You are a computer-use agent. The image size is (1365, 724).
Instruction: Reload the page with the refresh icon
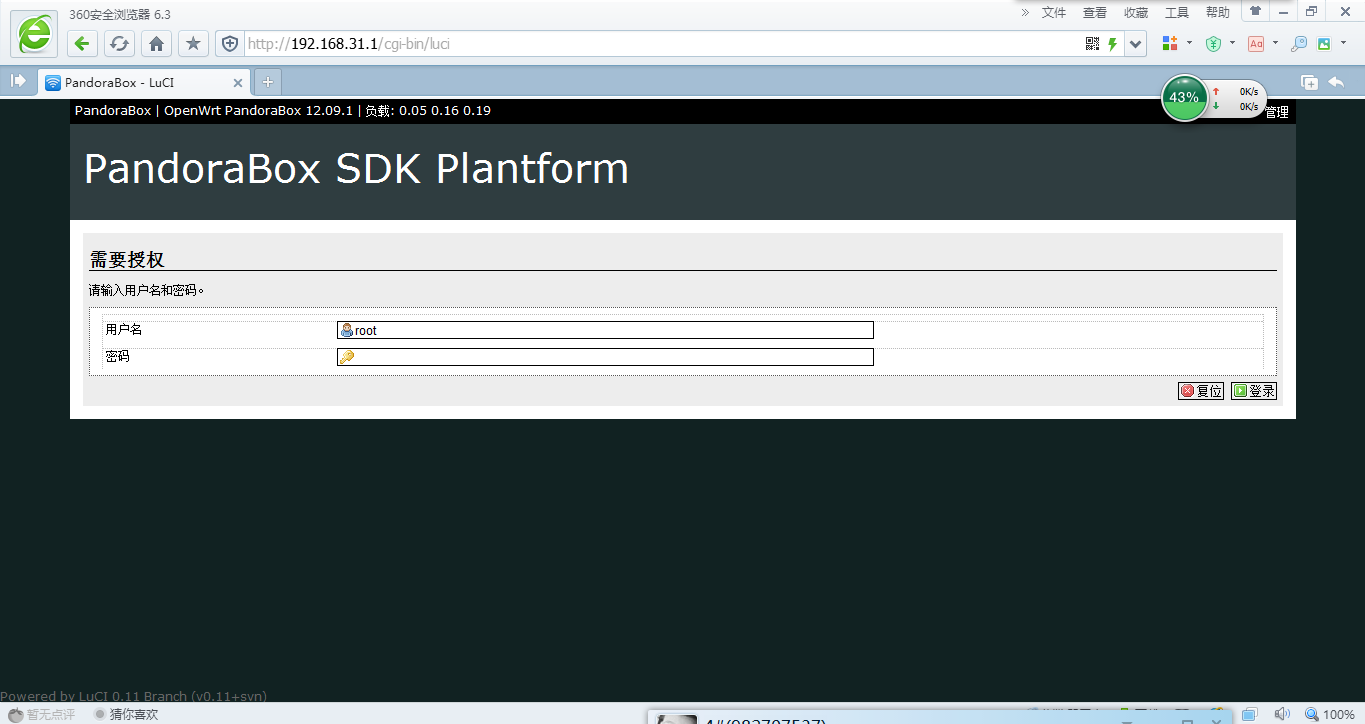pos(119,44)
